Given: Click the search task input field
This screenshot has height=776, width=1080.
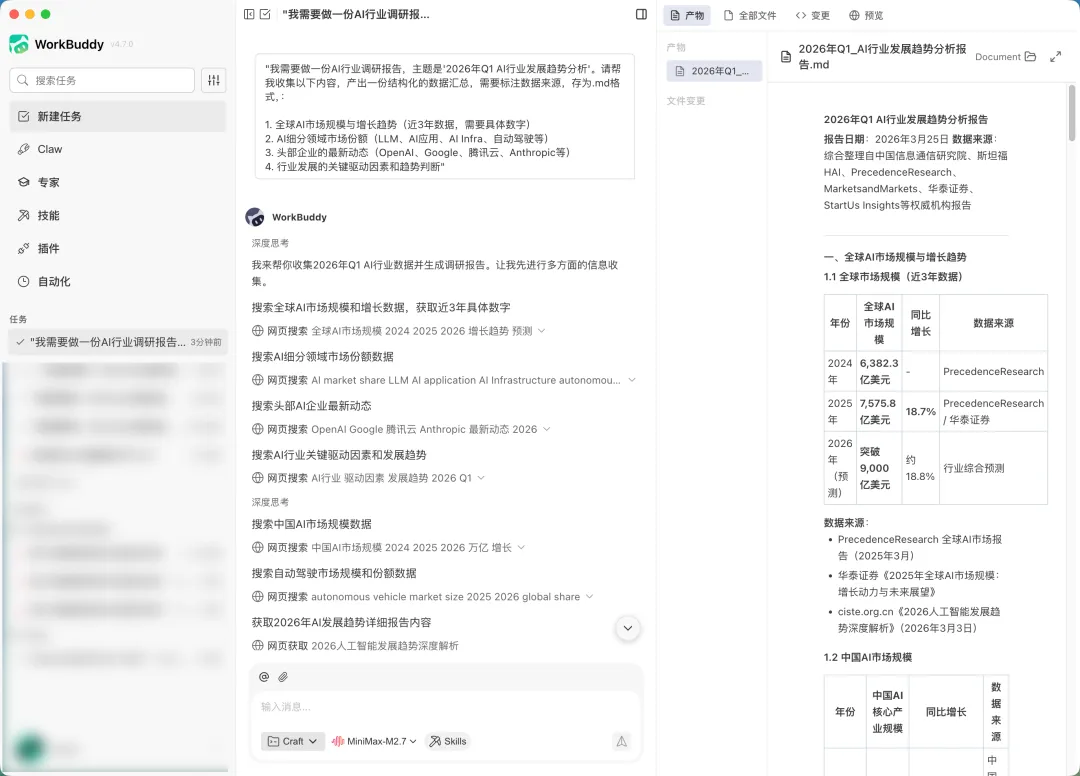Looking at the screenshot, I should click(102, 81).
